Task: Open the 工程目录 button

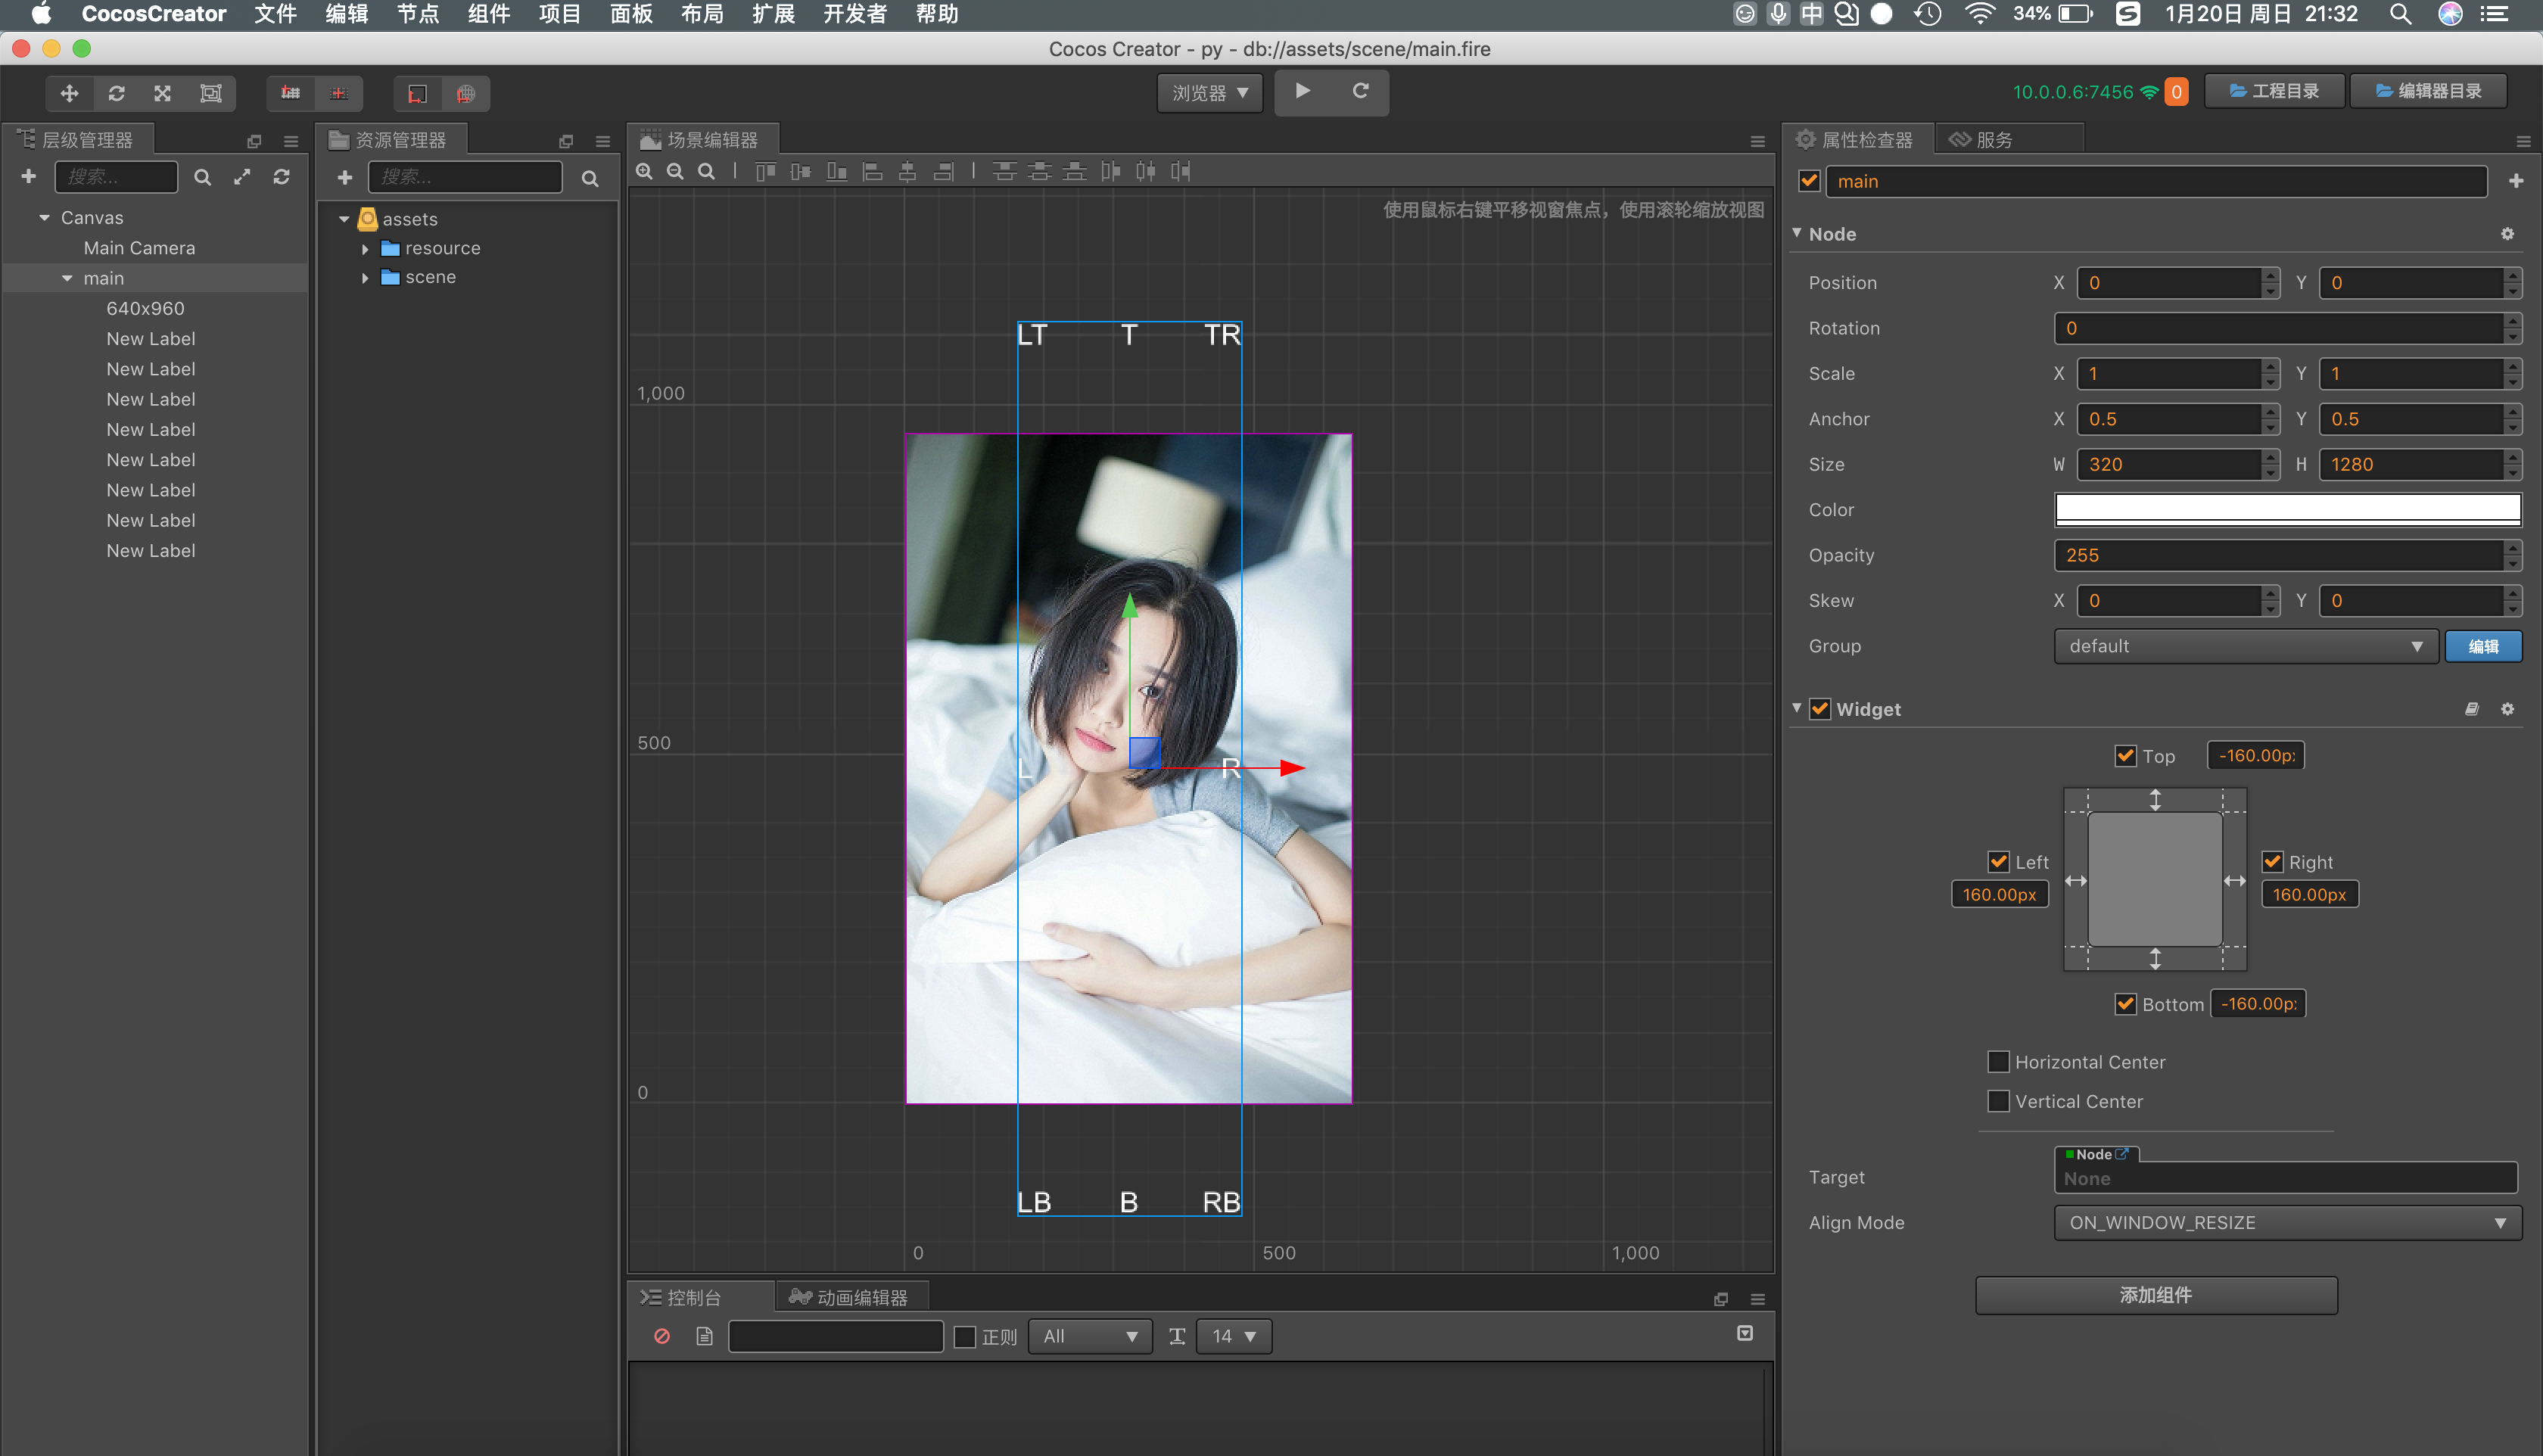Action: (x=2274, y=91)
